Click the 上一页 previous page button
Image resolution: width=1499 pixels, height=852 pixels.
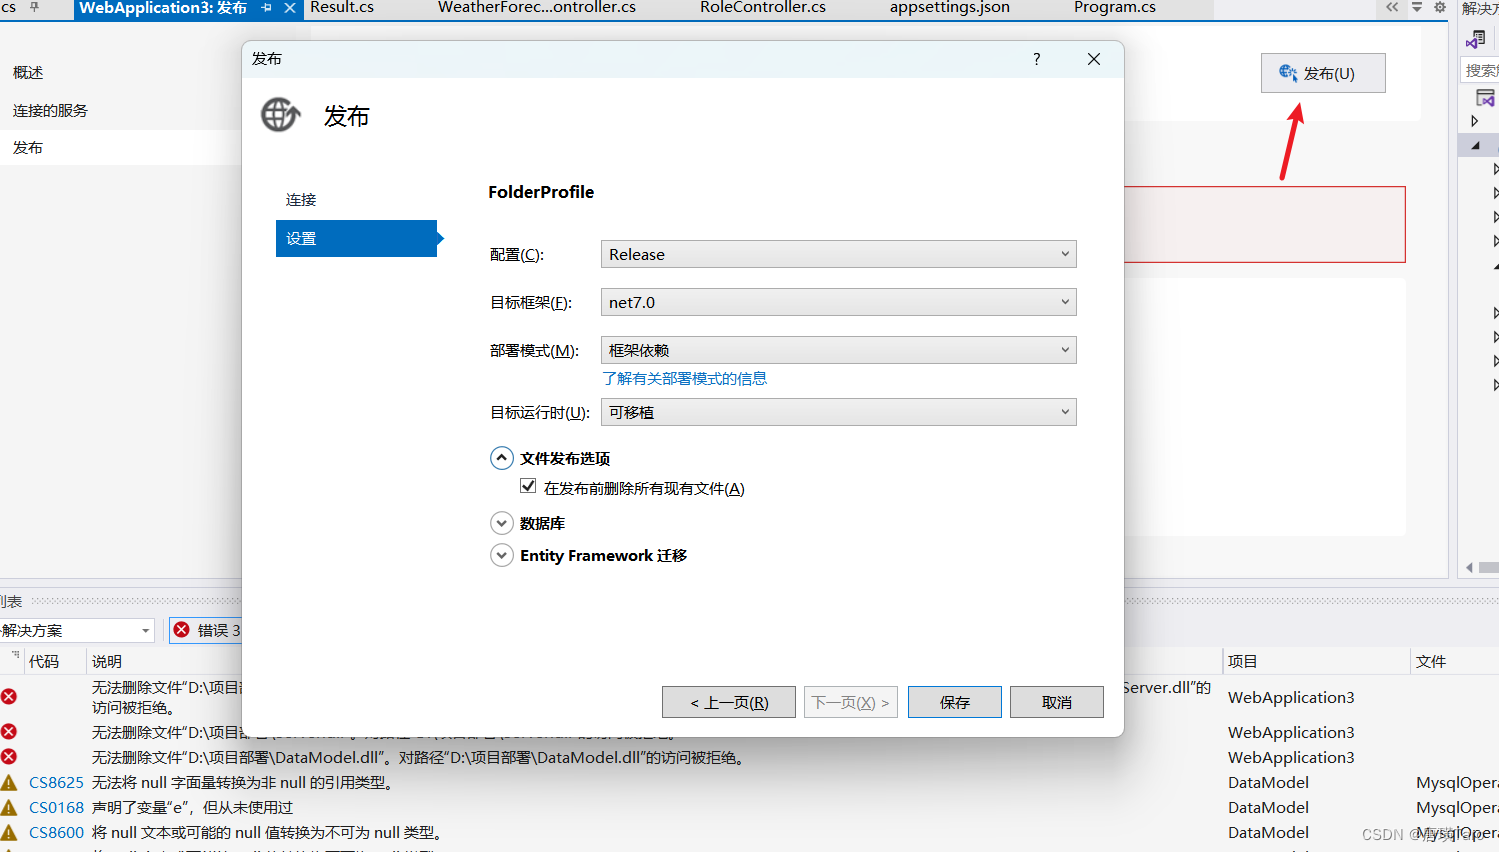[729, 702]
